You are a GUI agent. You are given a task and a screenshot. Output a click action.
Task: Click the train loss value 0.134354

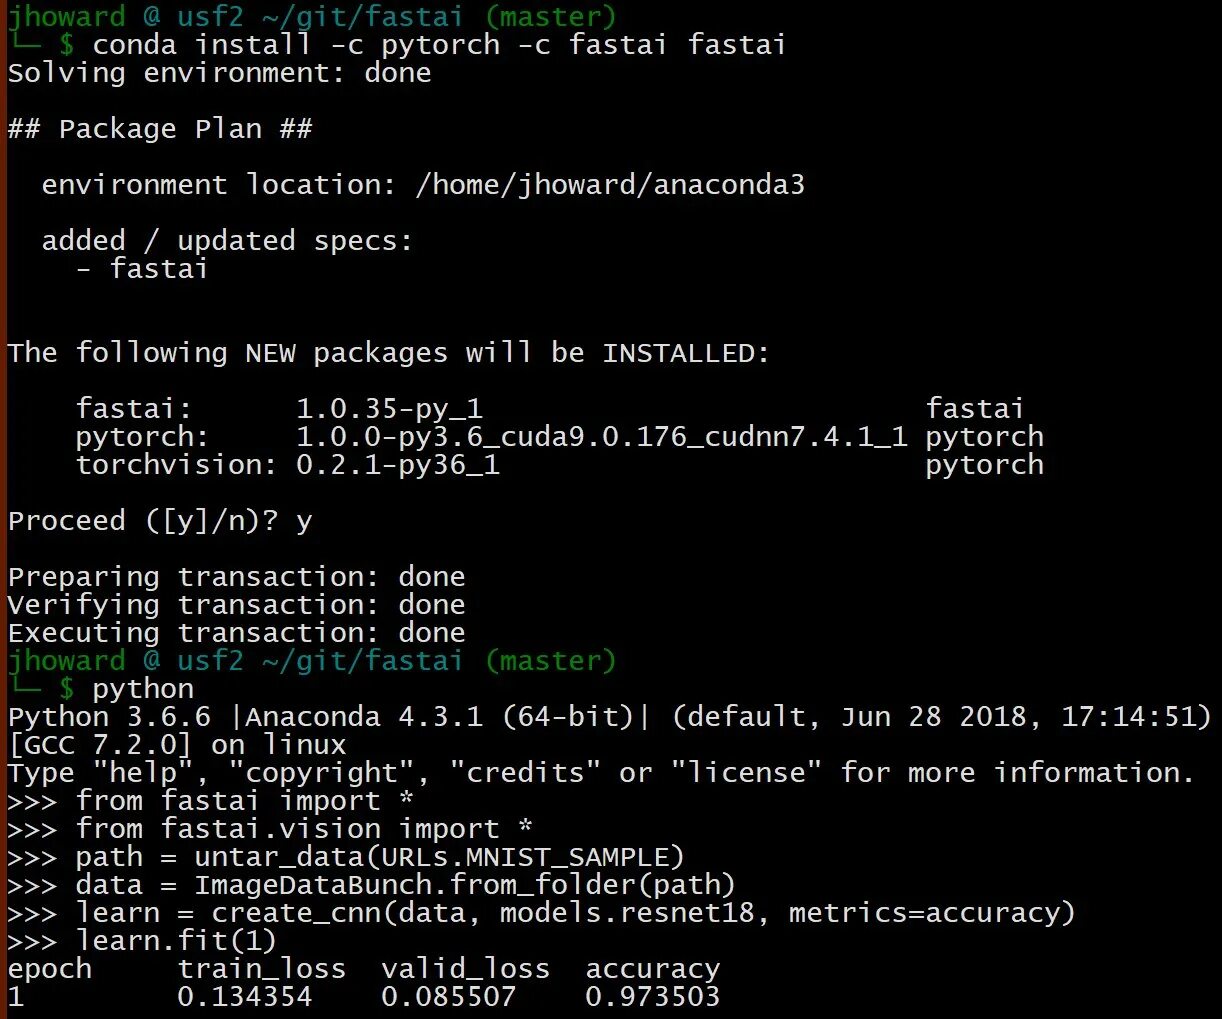[245, 997]
